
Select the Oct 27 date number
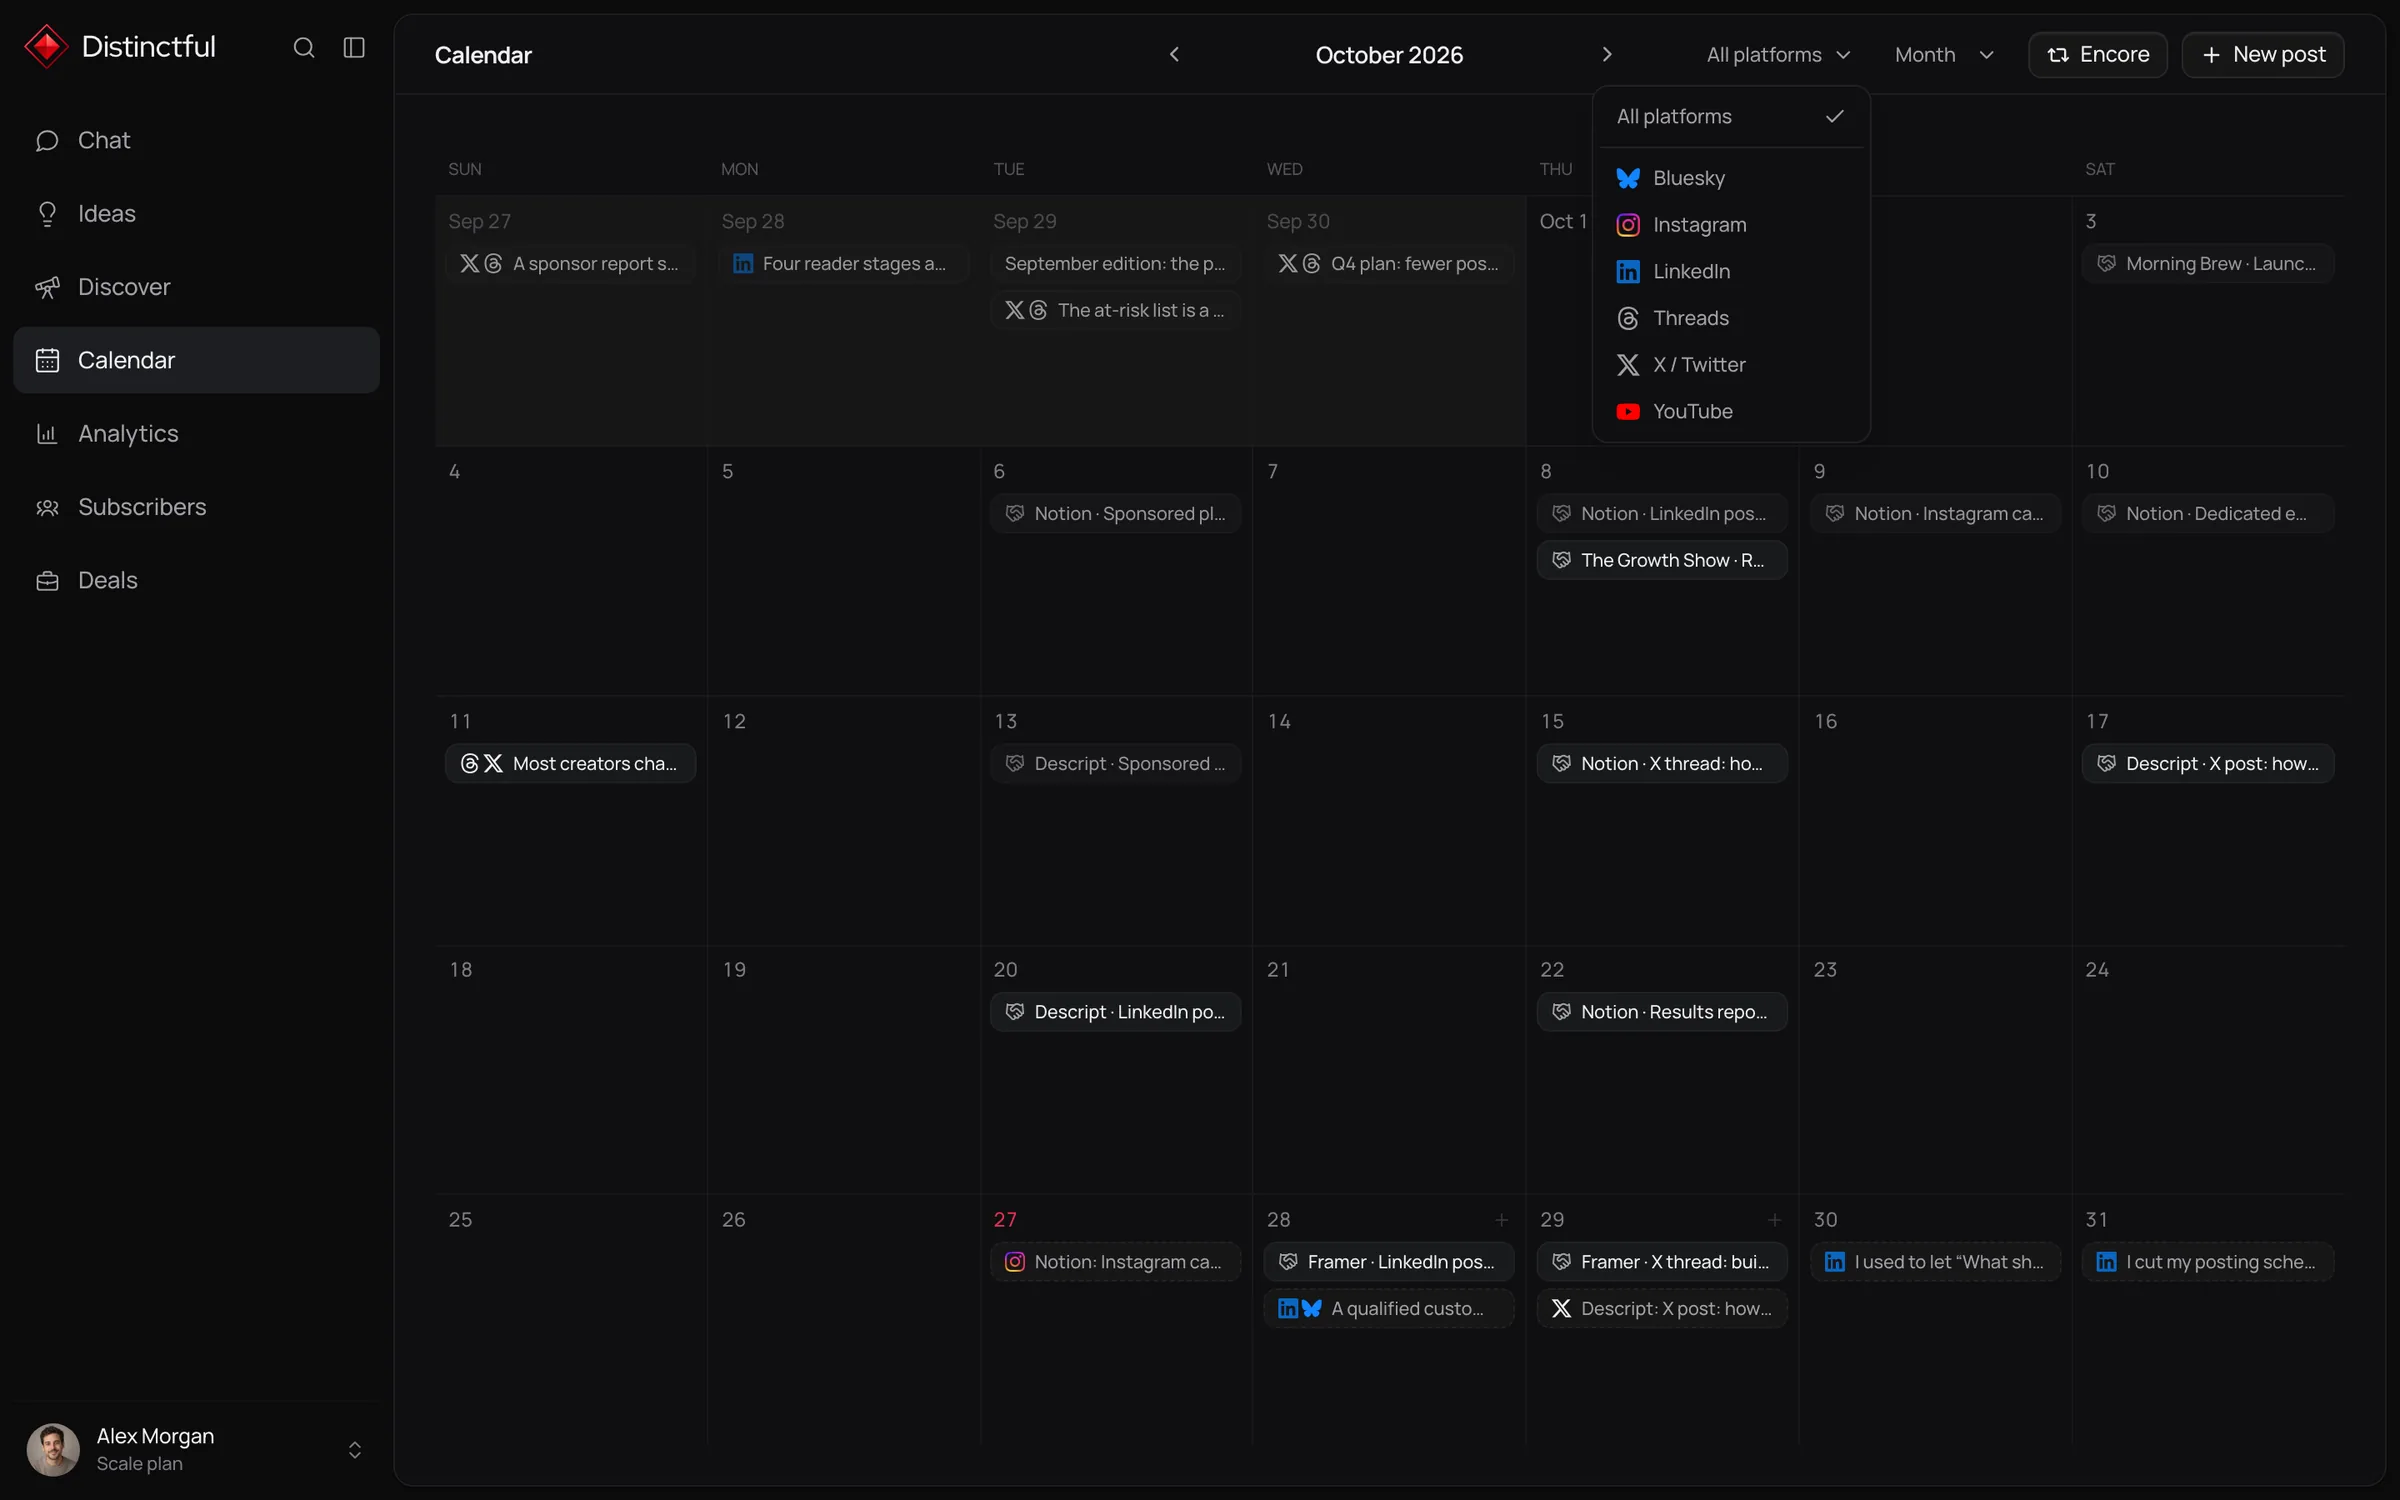[1005, 1220]
